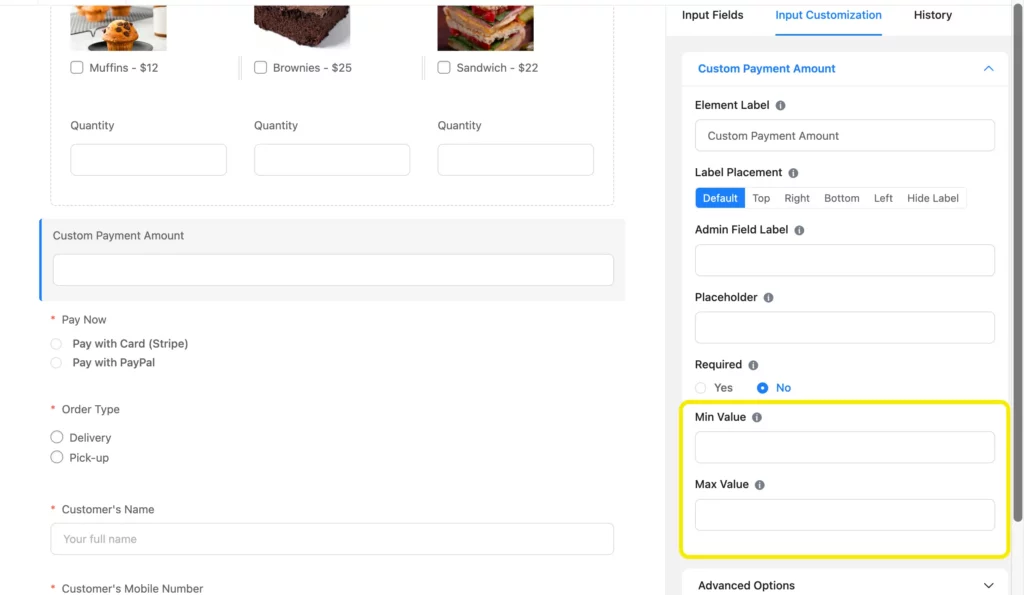Collapse the Custom Payment Amount section

point(988,69)
